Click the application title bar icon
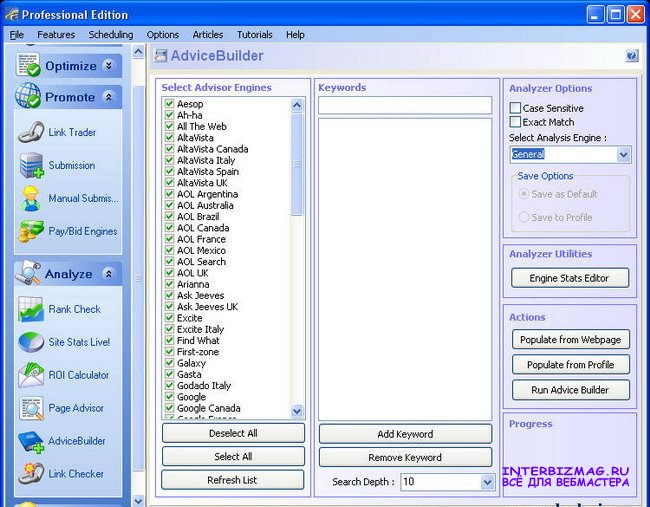This screenshot has height=507, width=650. [12, 15]
